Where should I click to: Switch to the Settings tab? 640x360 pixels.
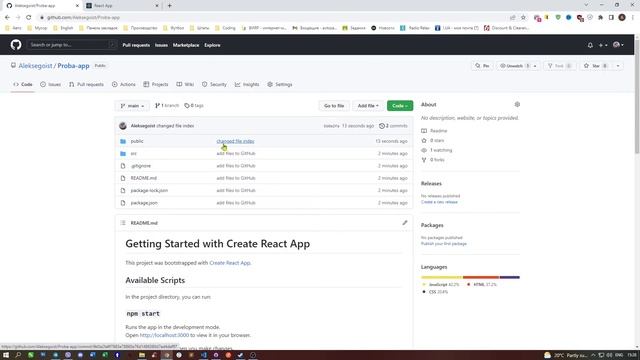280,84
